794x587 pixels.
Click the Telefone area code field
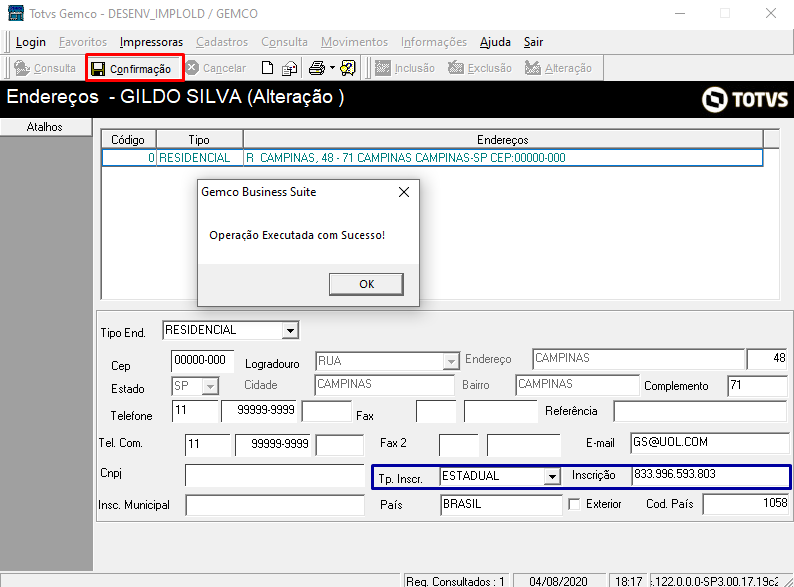point(195,410)
